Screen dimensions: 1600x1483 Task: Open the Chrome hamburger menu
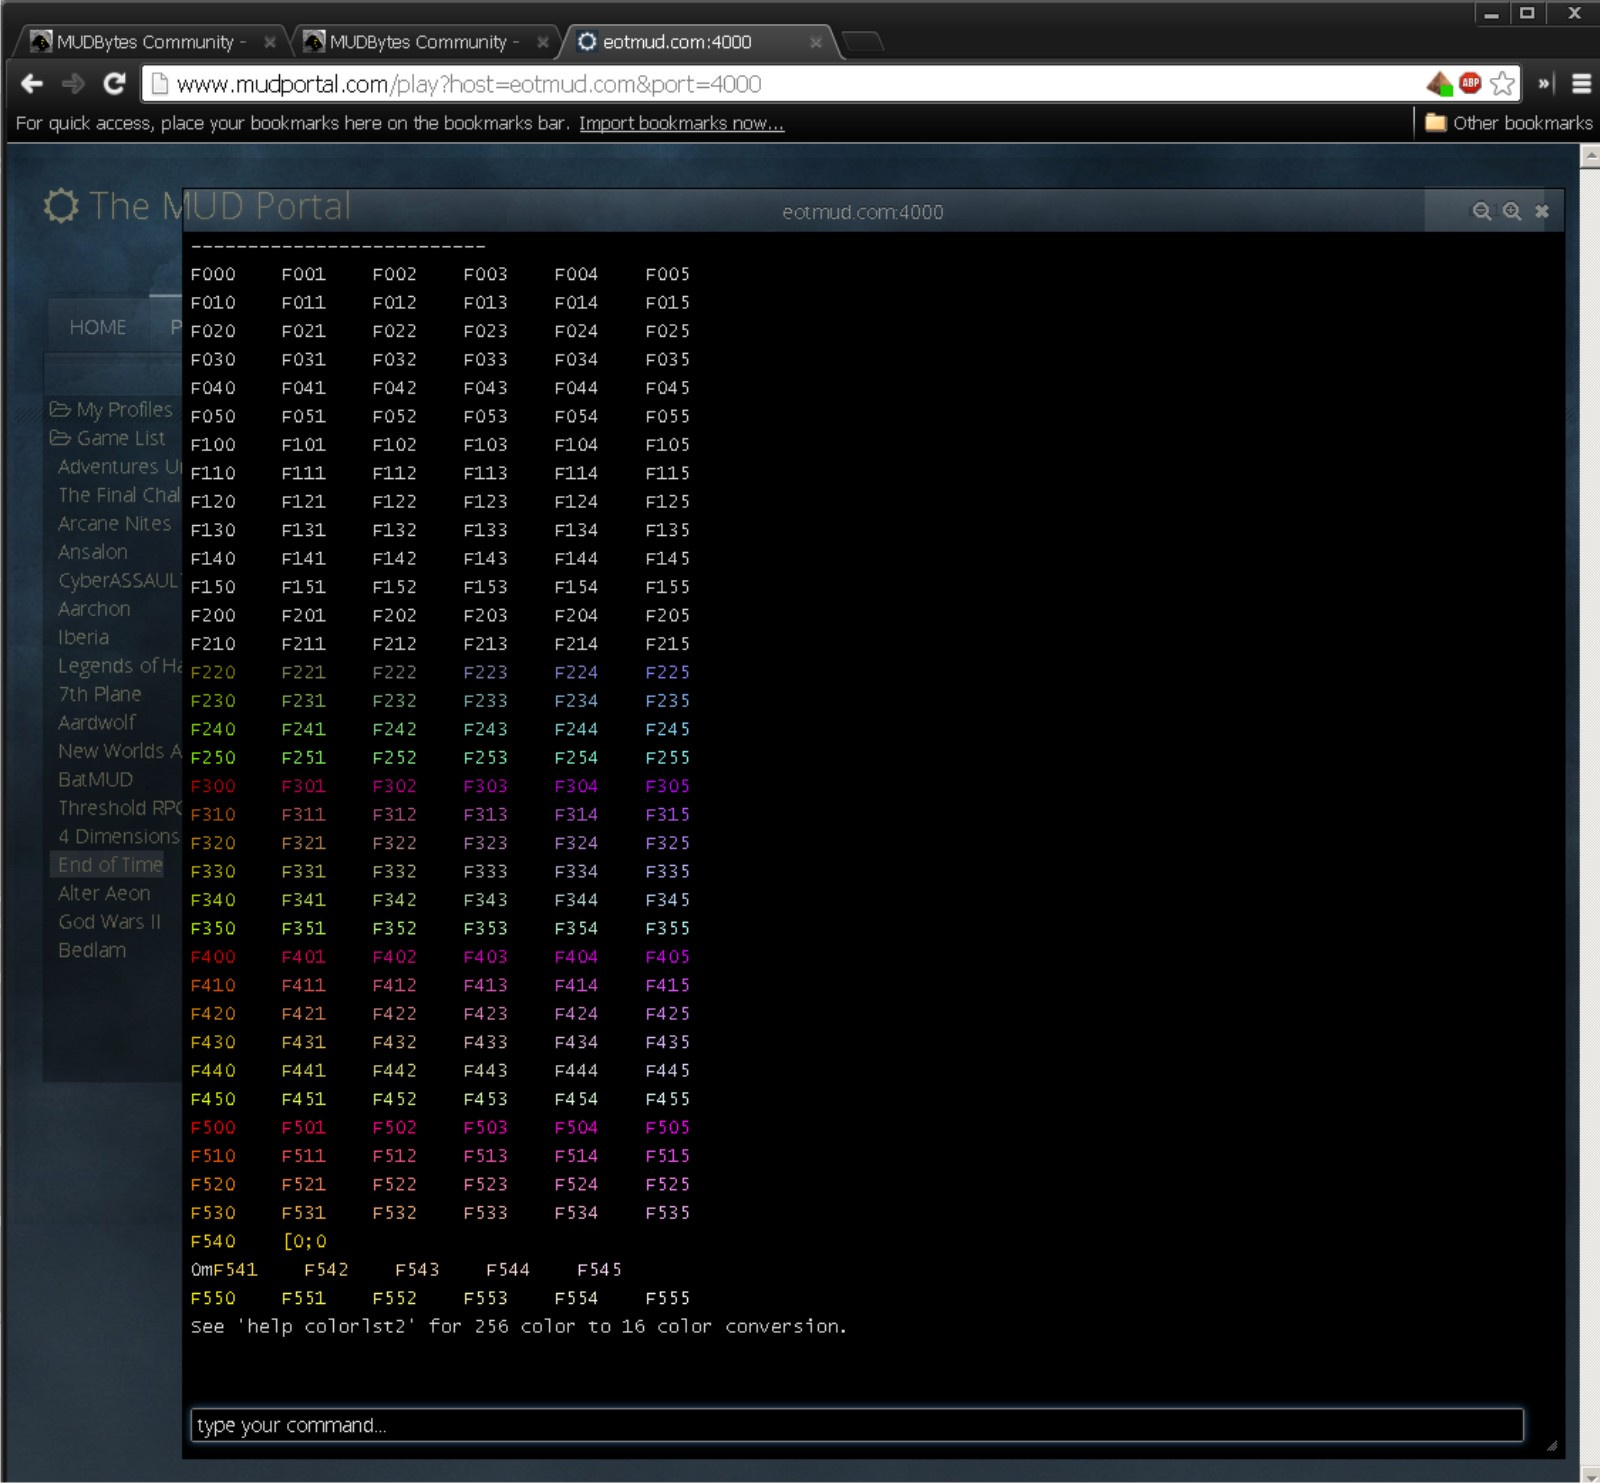click(1581, 84)
